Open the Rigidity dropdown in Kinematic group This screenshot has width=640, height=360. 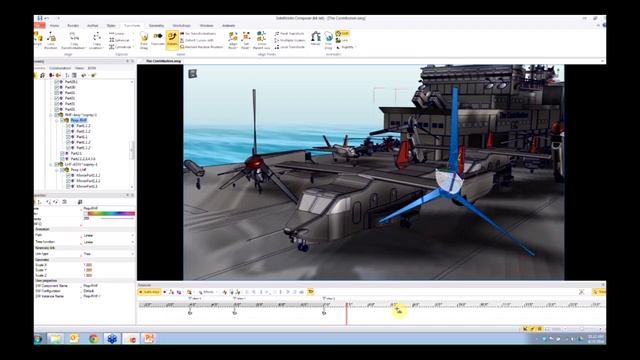346,47
